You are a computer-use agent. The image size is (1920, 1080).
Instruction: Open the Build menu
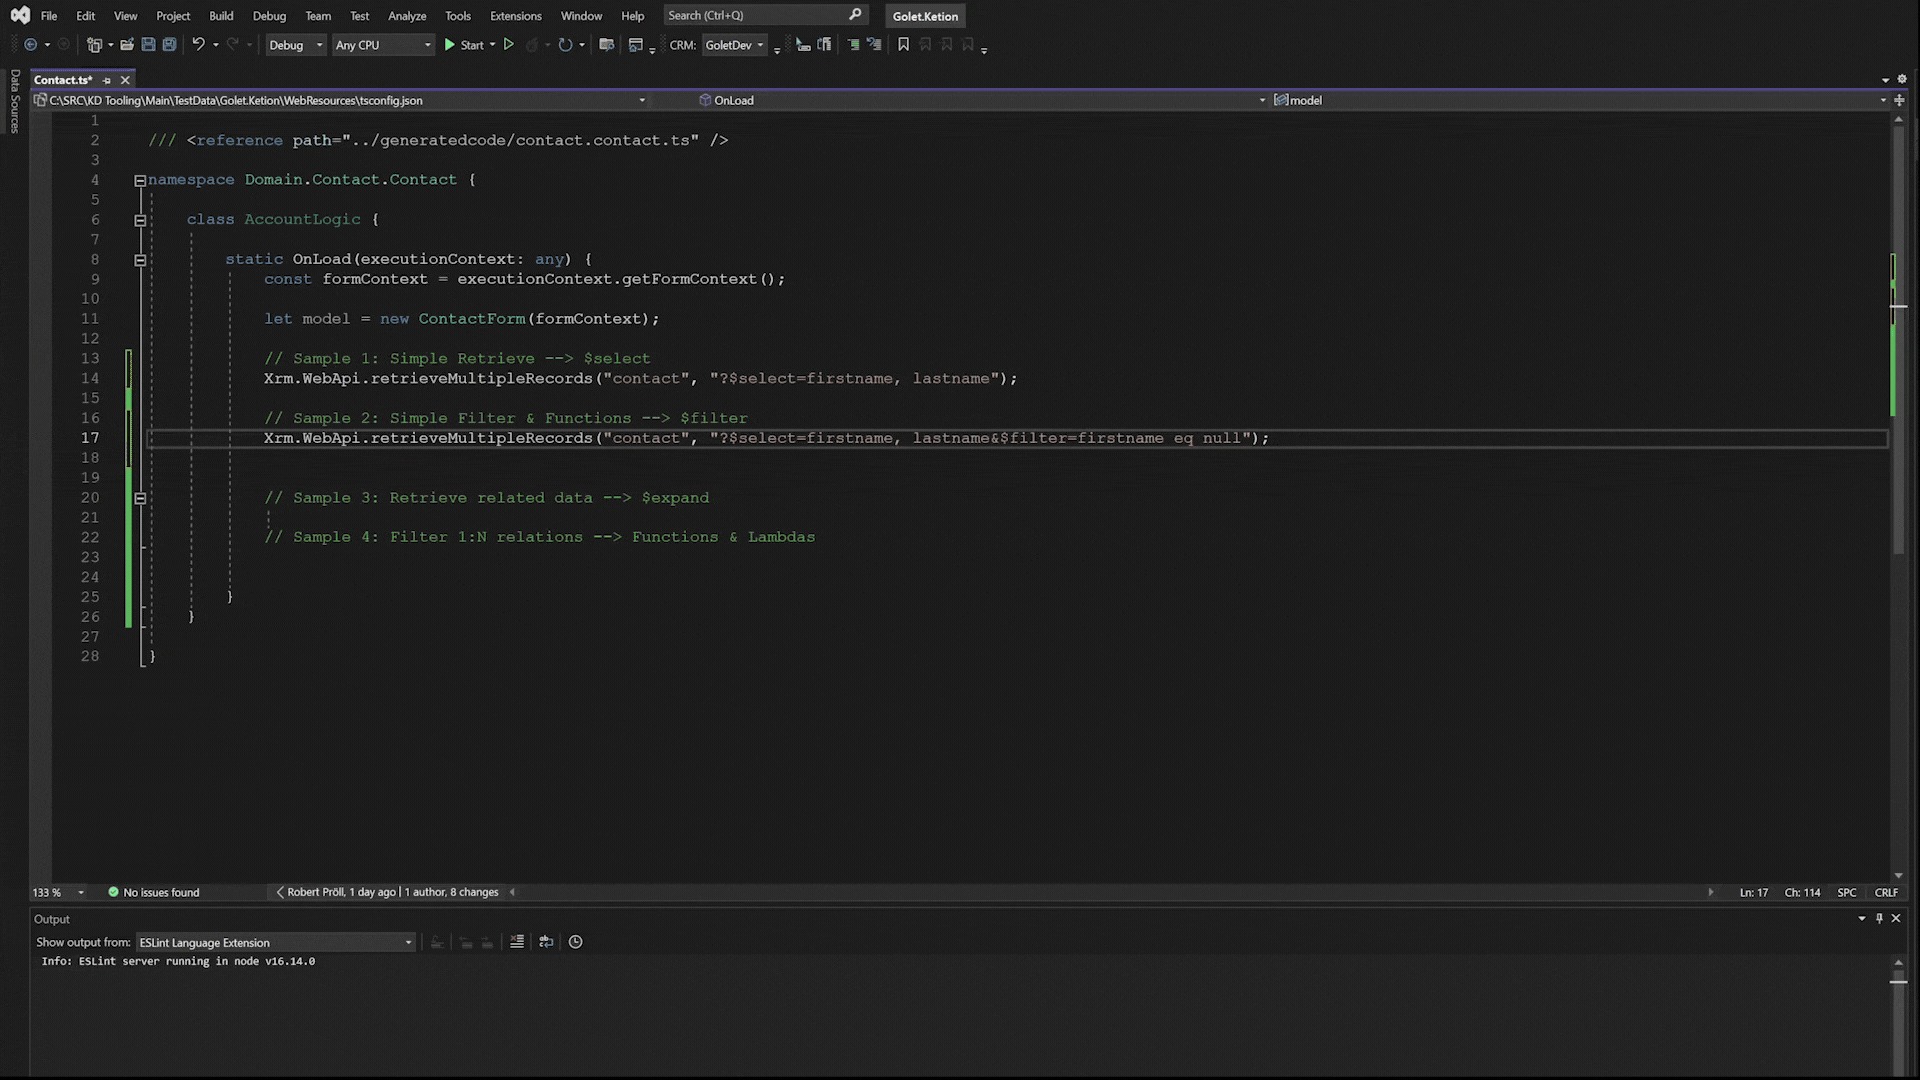point(221,16)
